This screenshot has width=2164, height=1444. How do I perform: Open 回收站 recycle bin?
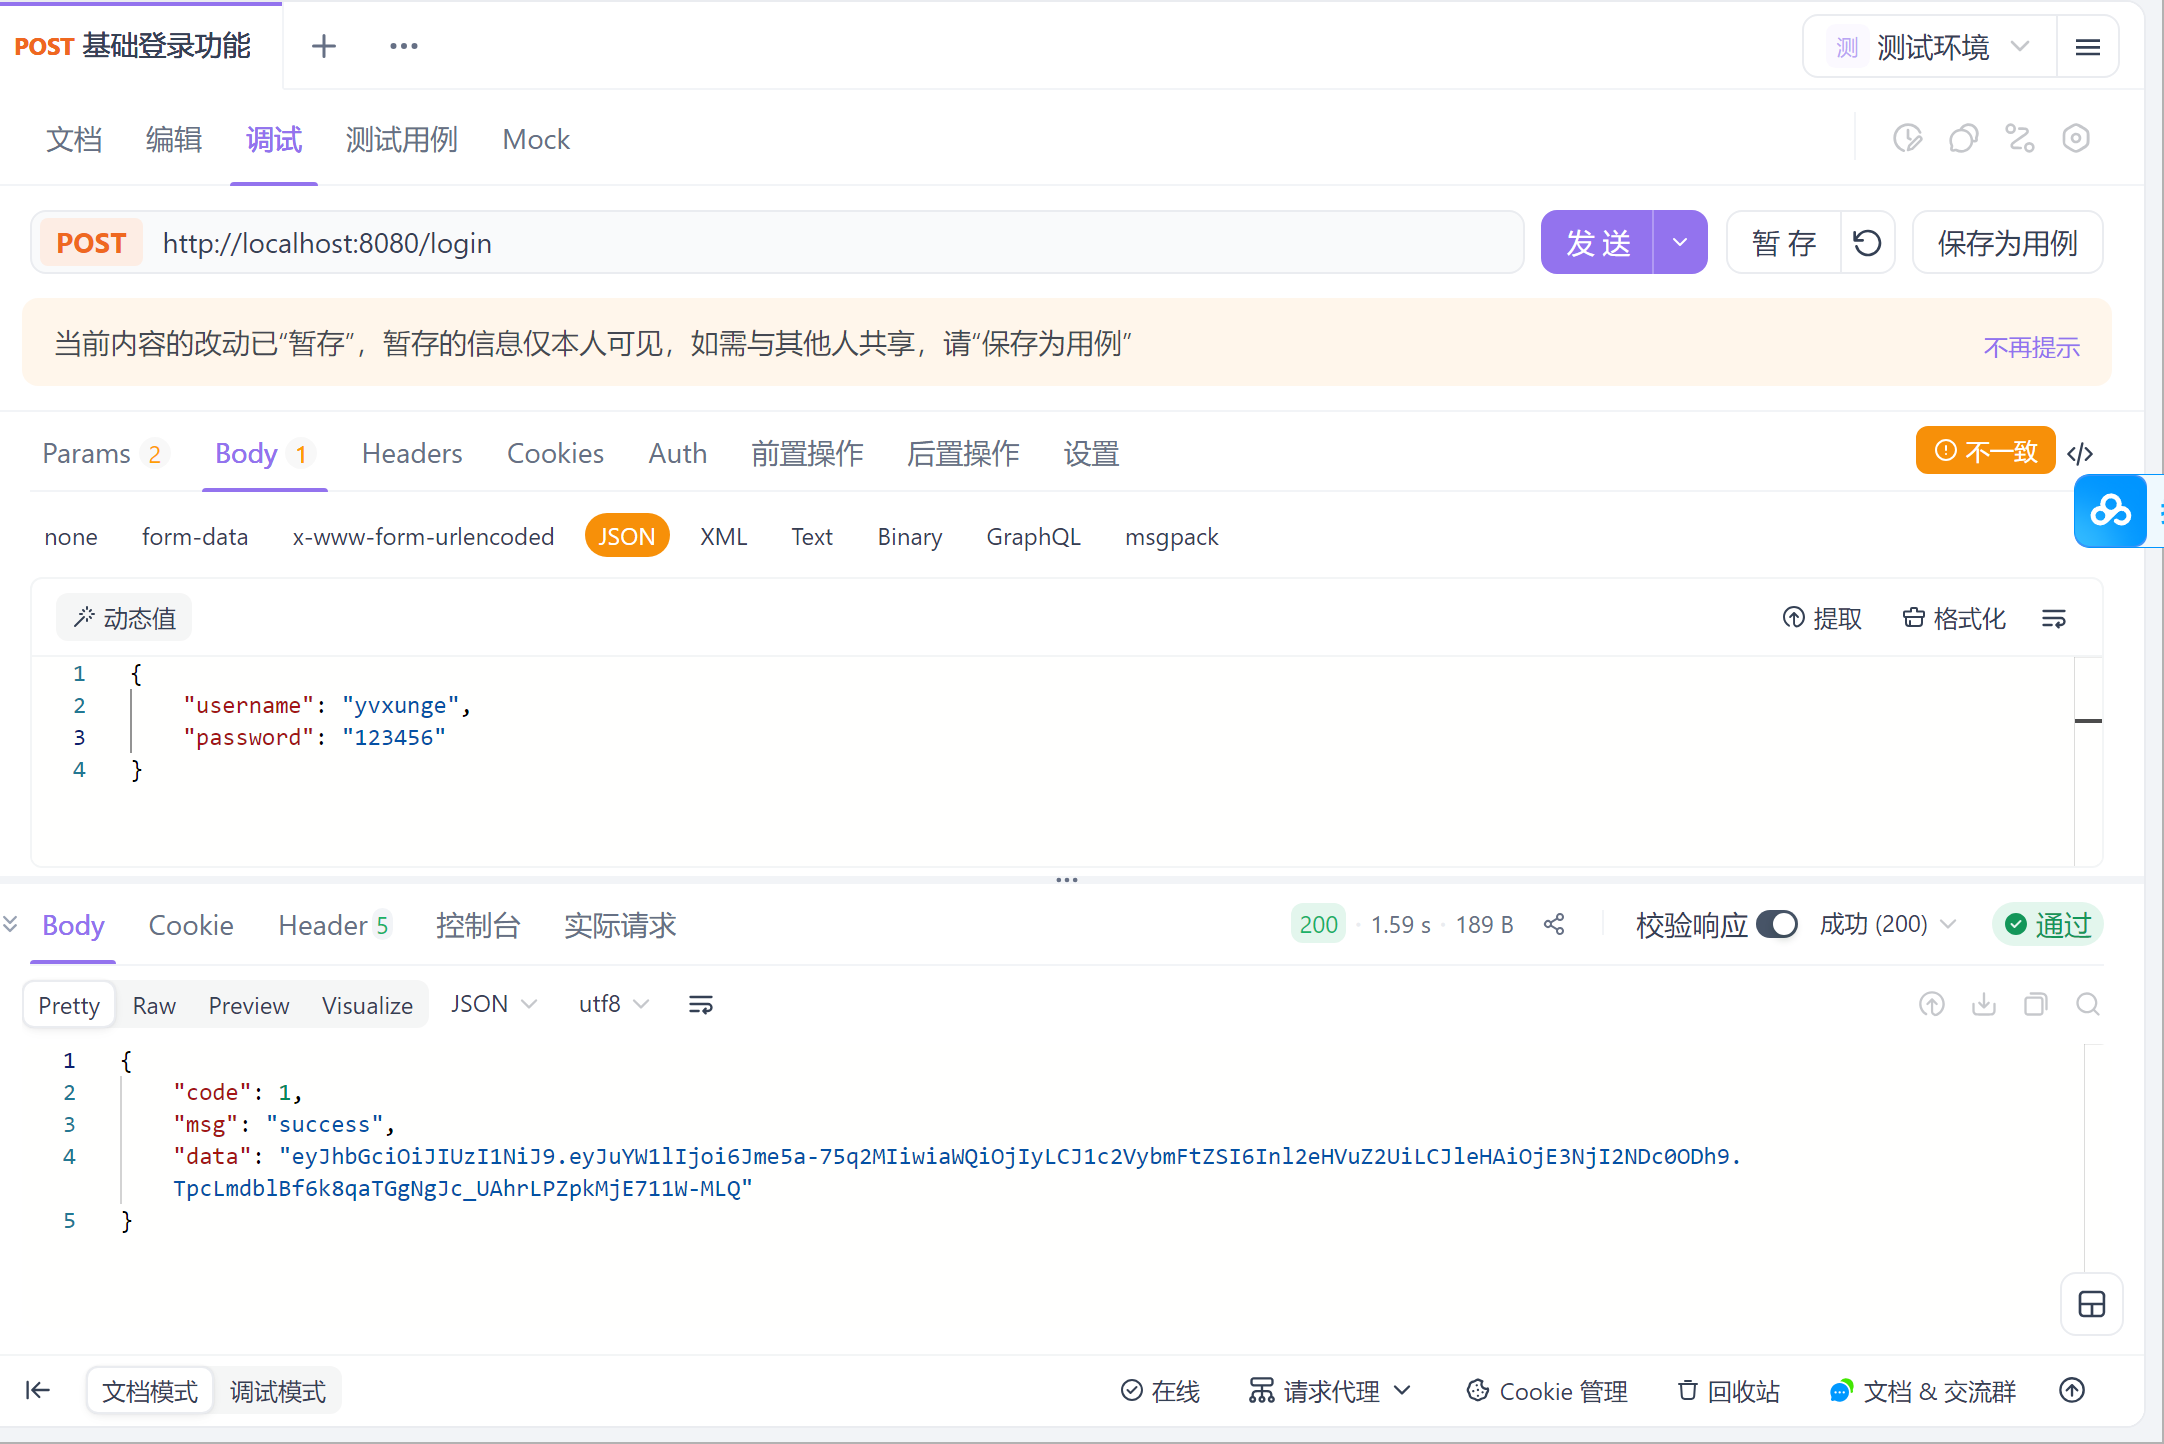[x=1728, y=1391]
